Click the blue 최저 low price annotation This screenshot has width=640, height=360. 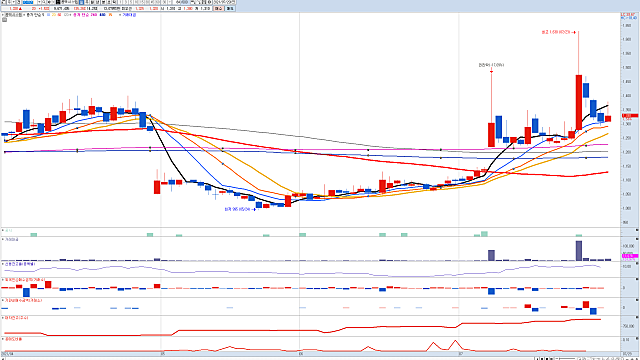(x=240, y=209)
